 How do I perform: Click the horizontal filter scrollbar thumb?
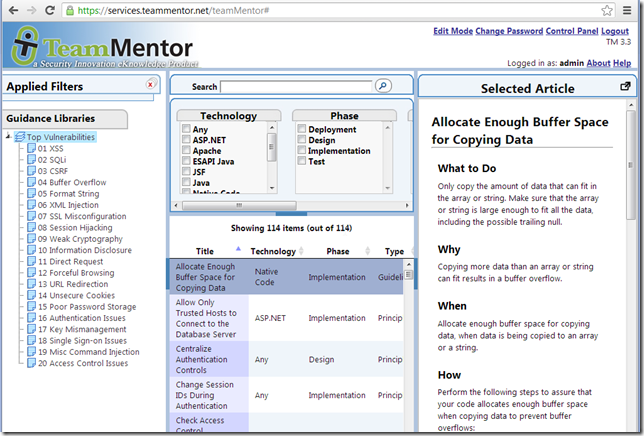tap(239, 205)
